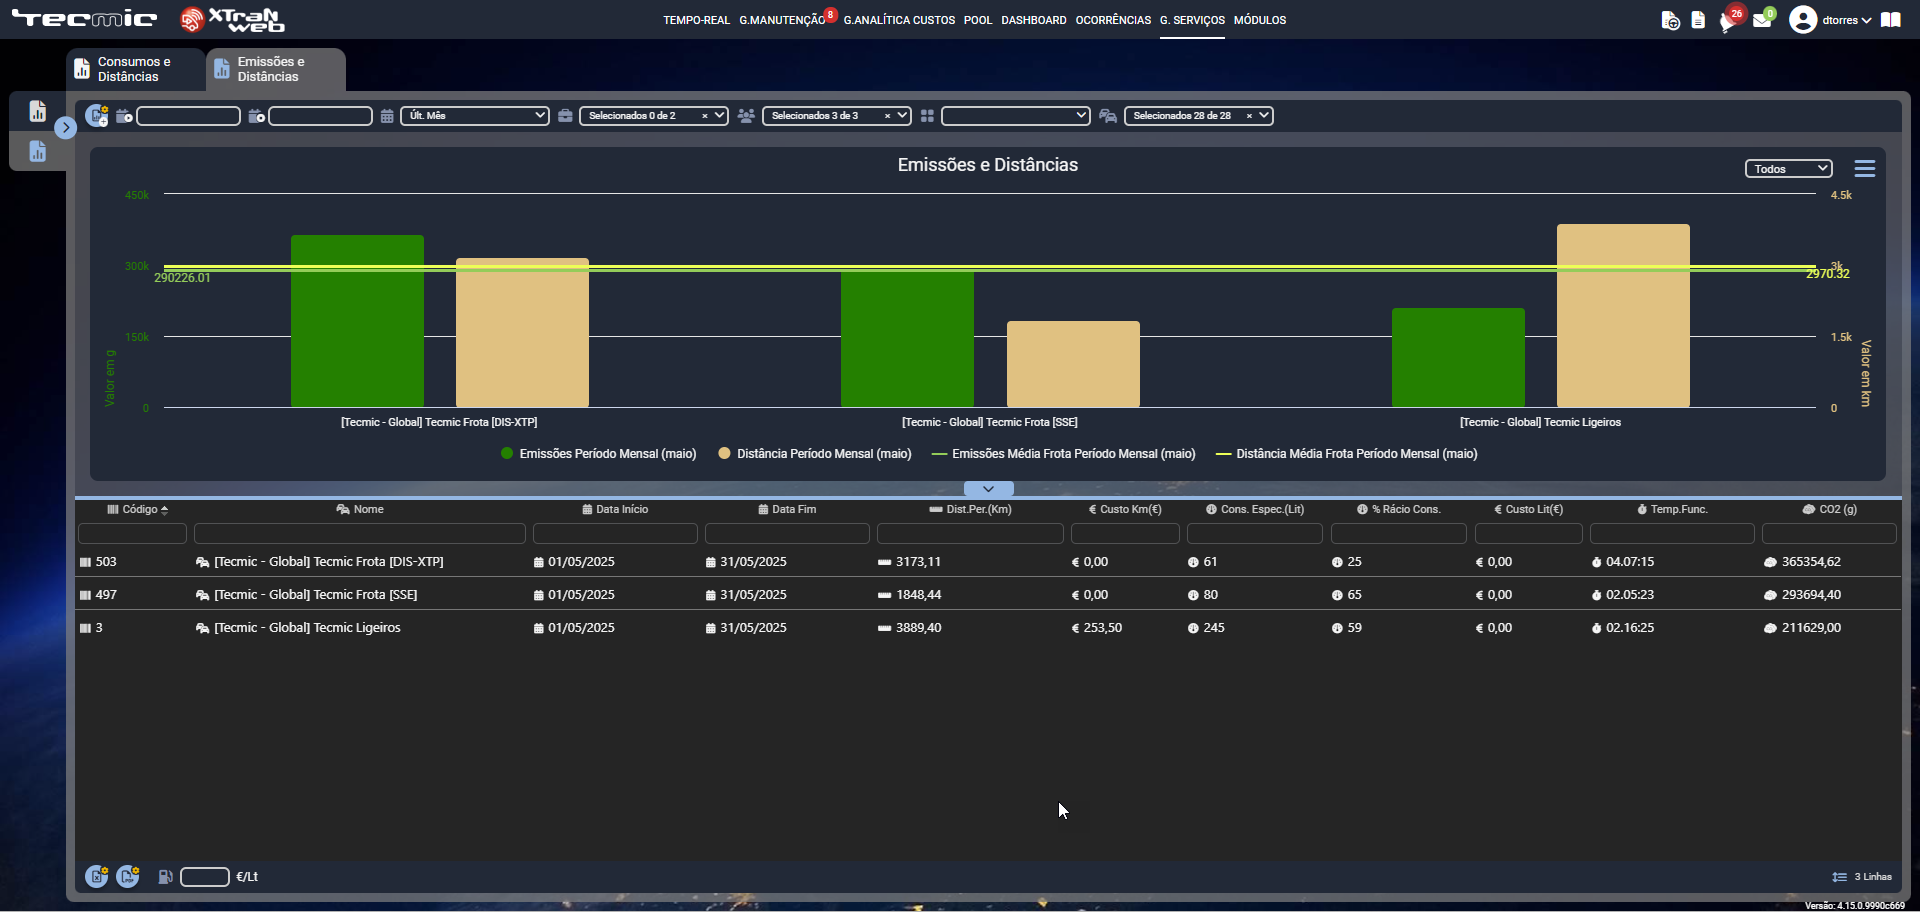
Task: Collapse chart panel with chevron handle
Action: (989, 489)
